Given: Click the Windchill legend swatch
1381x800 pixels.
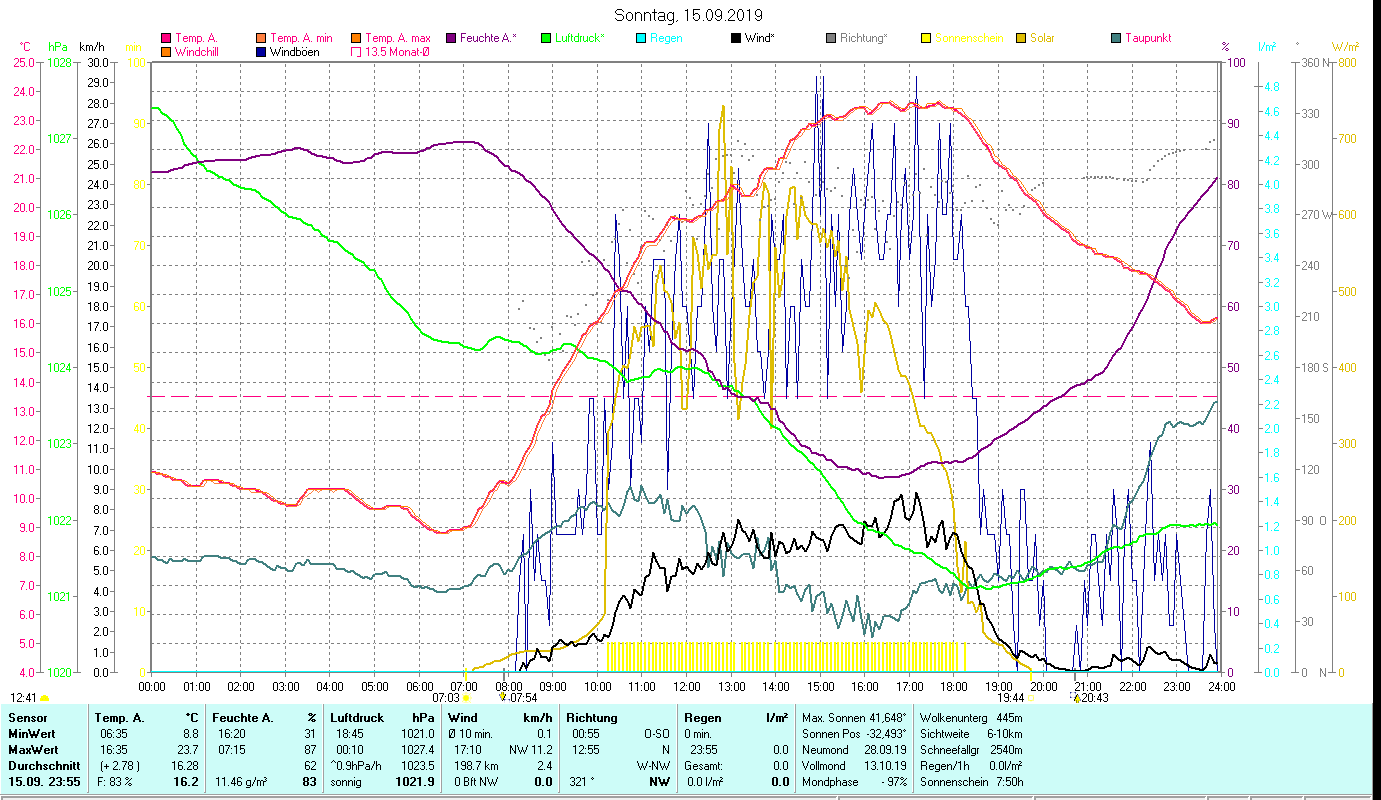Looking at the screenshot, I should (165, 51).
